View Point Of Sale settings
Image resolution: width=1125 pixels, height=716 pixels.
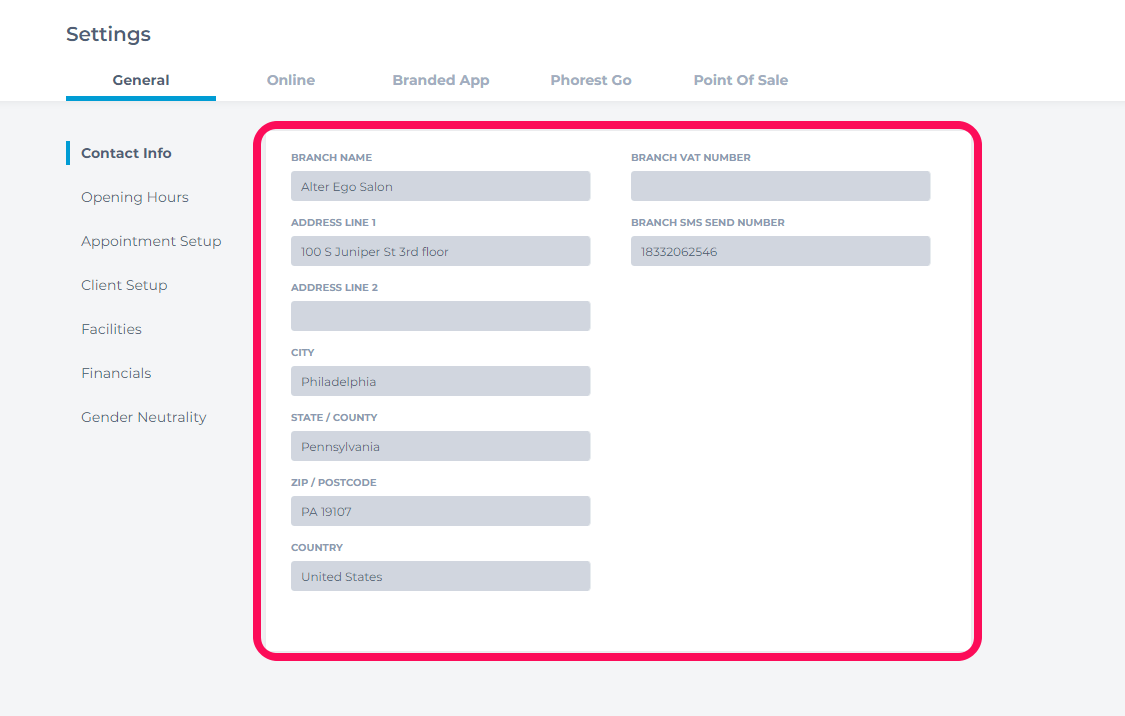[x=740, y=80]
